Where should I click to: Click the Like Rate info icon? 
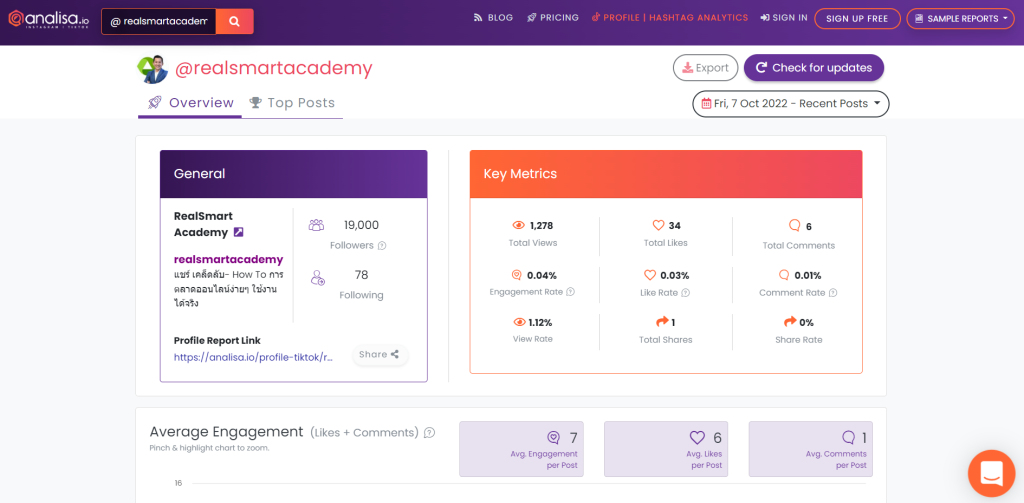[686, 293]
